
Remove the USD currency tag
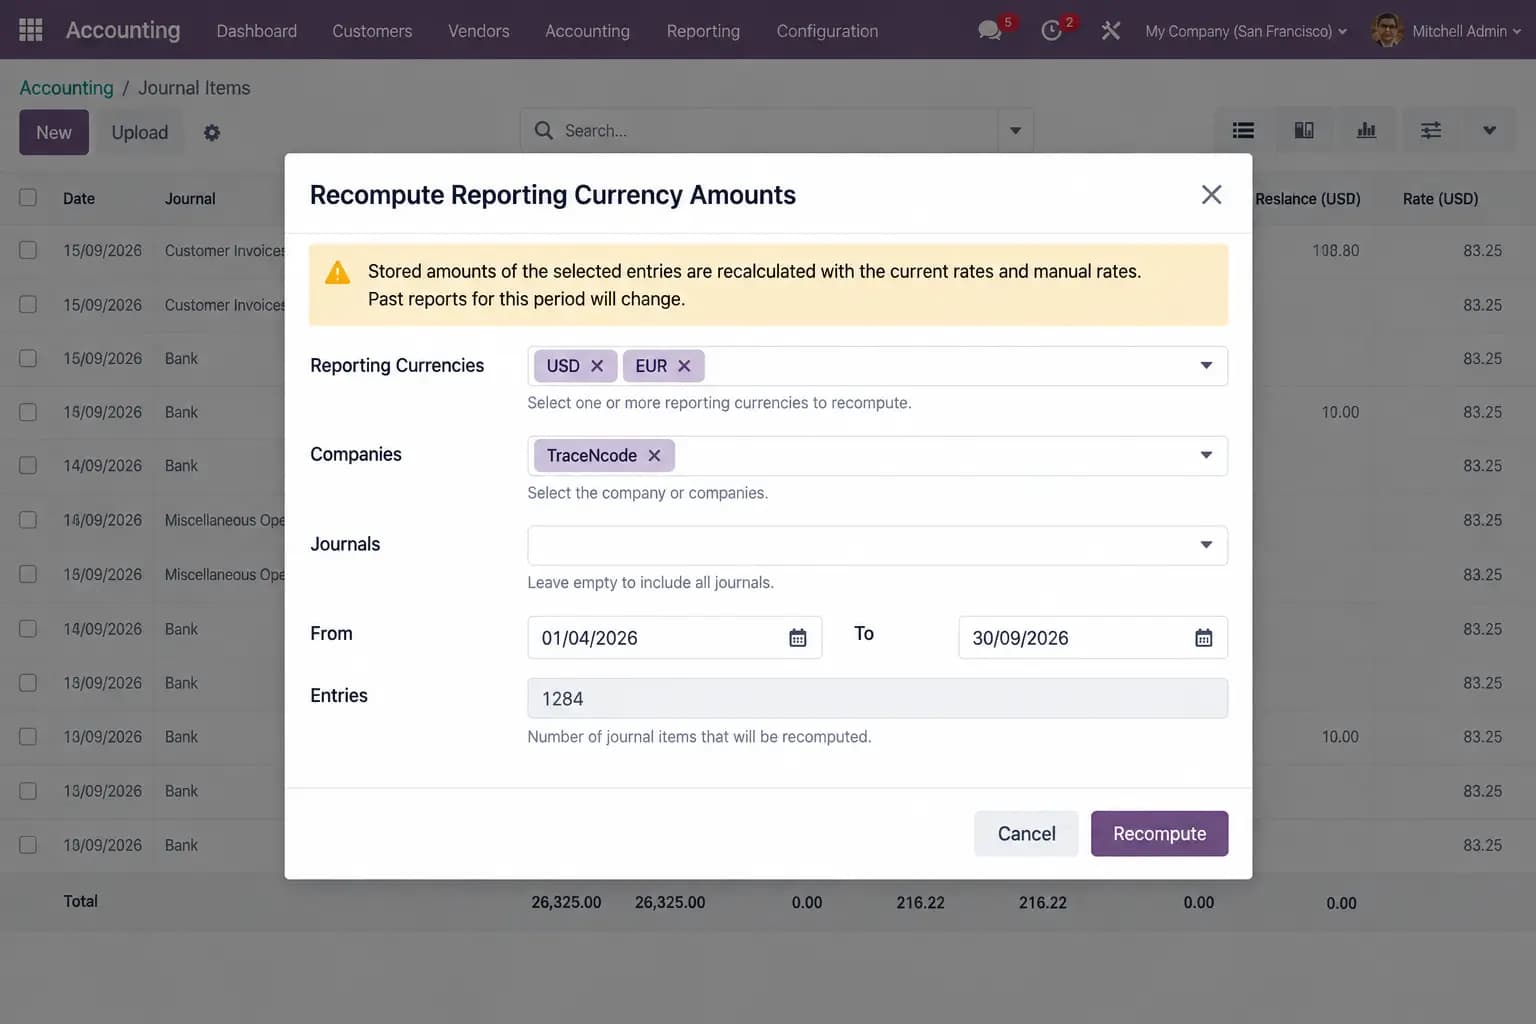[597, 366]
